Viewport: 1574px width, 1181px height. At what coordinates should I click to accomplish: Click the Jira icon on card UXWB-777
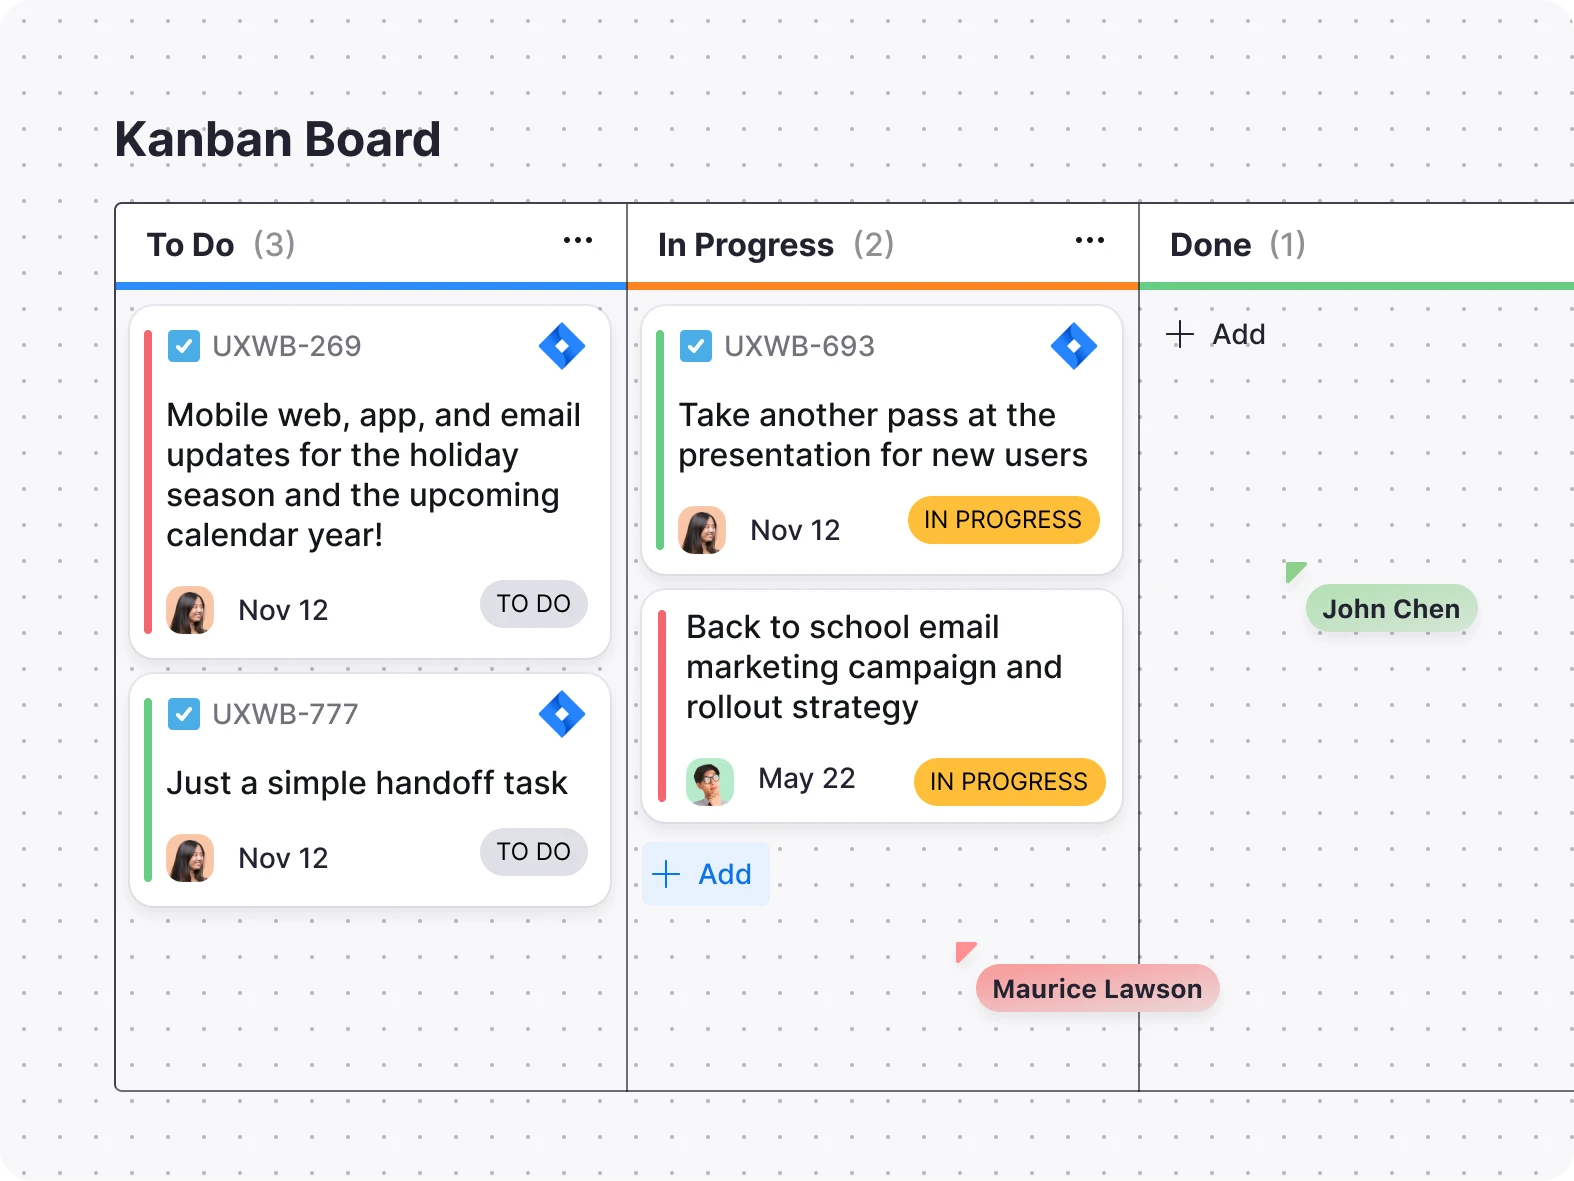pyautogui.click(x=562, y=714)
